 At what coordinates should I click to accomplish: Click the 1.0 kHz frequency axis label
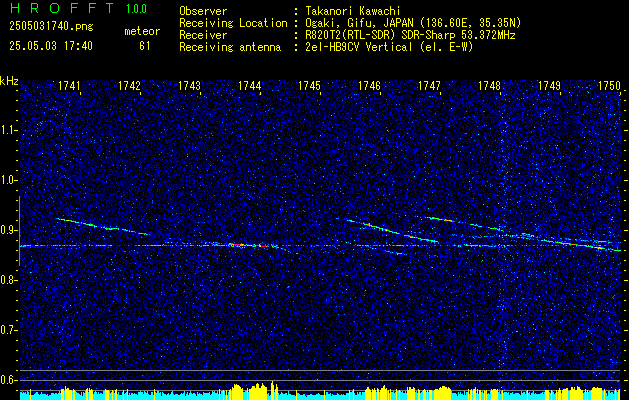pos(8,180)
